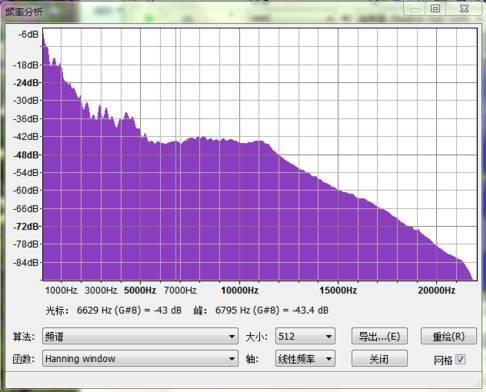486x392 pixels.
Task: Click the -42dB label on vertical axis
Action: (26, 137)
